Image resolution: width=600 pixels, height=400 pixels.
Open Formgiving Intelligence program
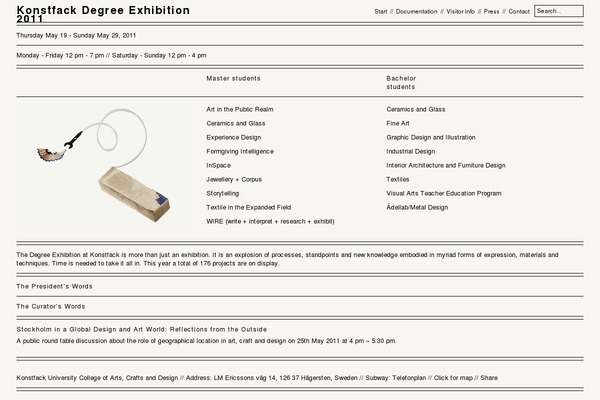240,152
